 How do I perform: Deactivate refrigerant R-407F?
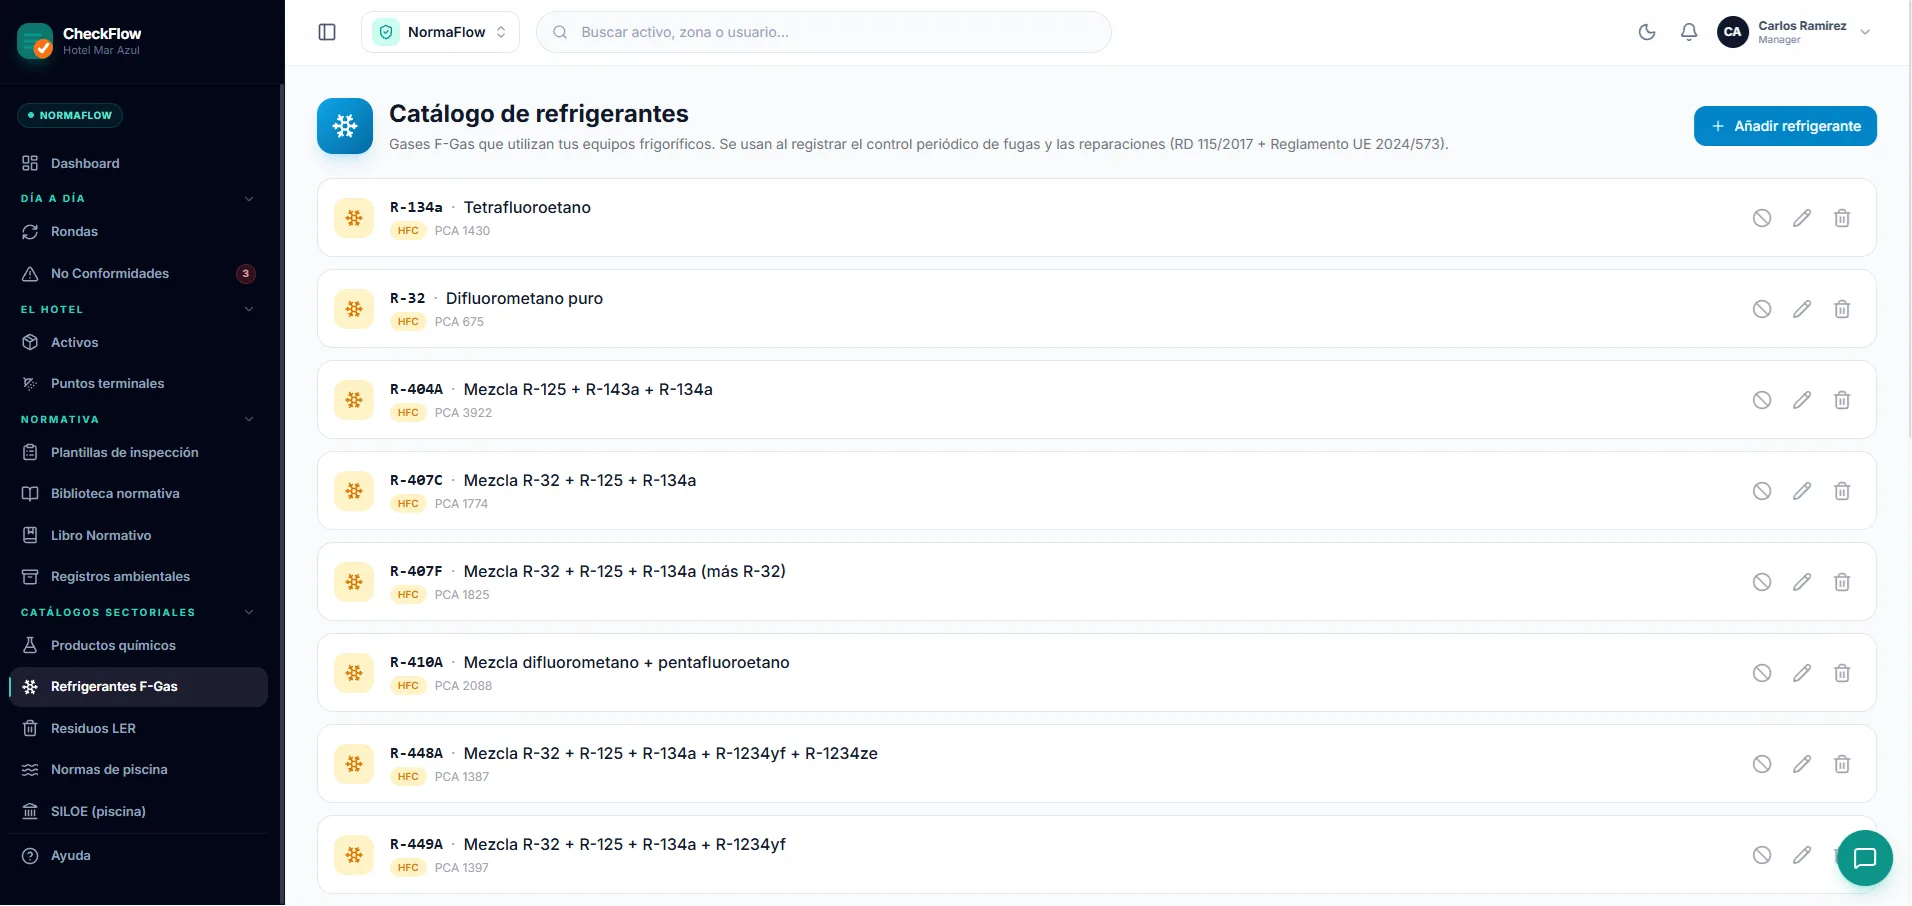1762,582
